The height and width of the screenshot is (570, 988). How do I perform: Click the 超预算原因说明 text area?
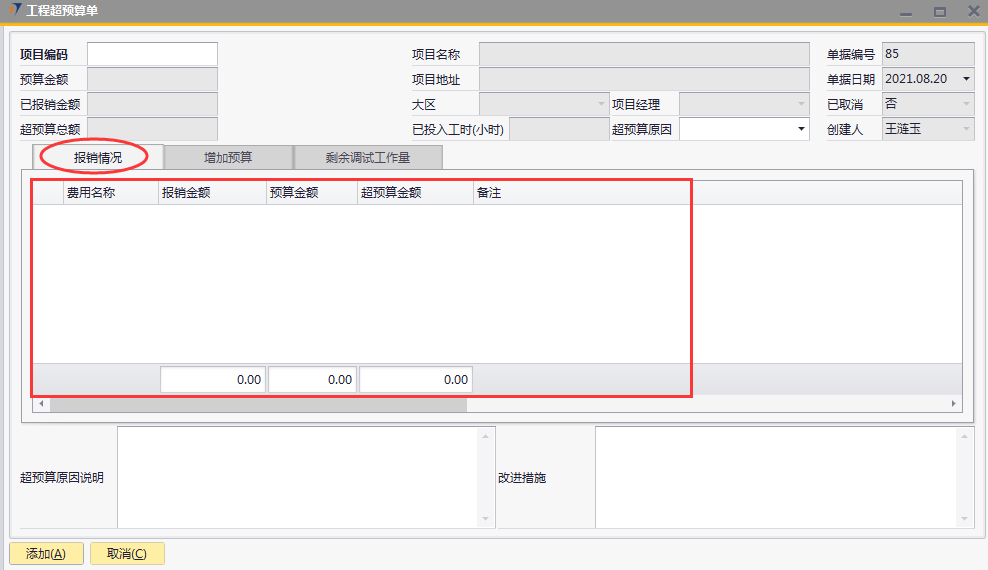click(298, 477)
